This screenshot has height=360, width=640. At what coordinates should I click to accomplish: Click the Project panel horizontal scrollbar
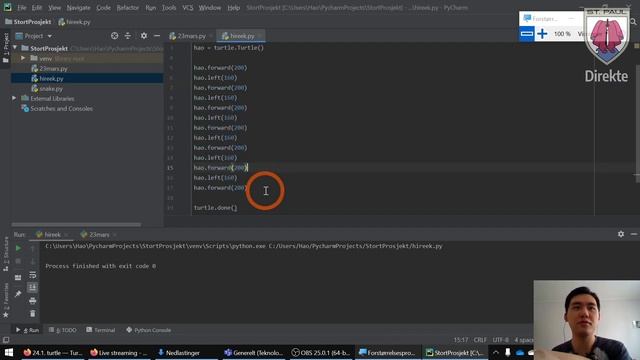click(76, 224)
